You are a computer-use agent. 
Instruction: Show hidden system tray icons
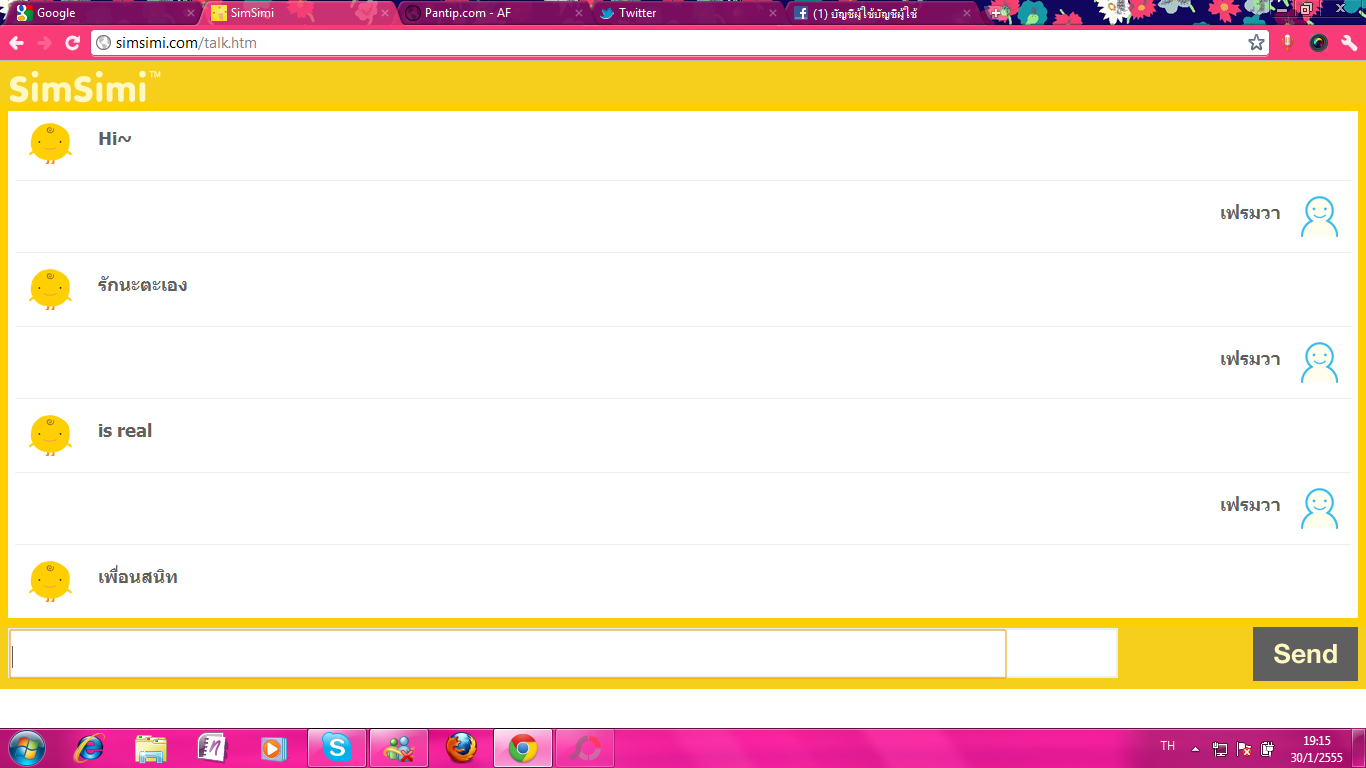point(1195,748)
